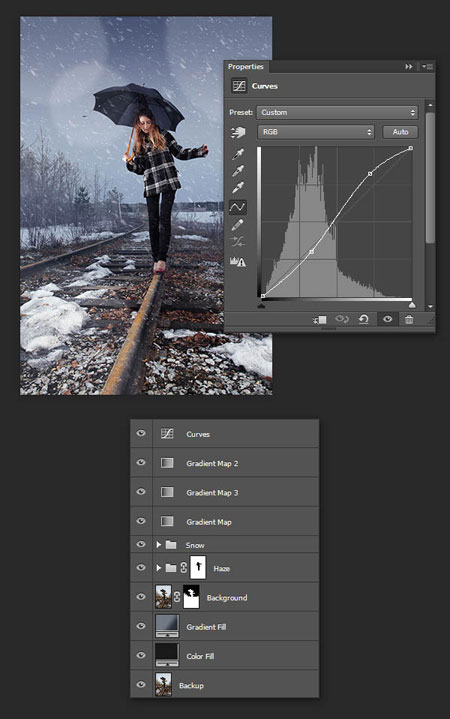This screenshot has width=450, height=719.
Task: Hide the Color Fill layer
Action: (141, 655)
